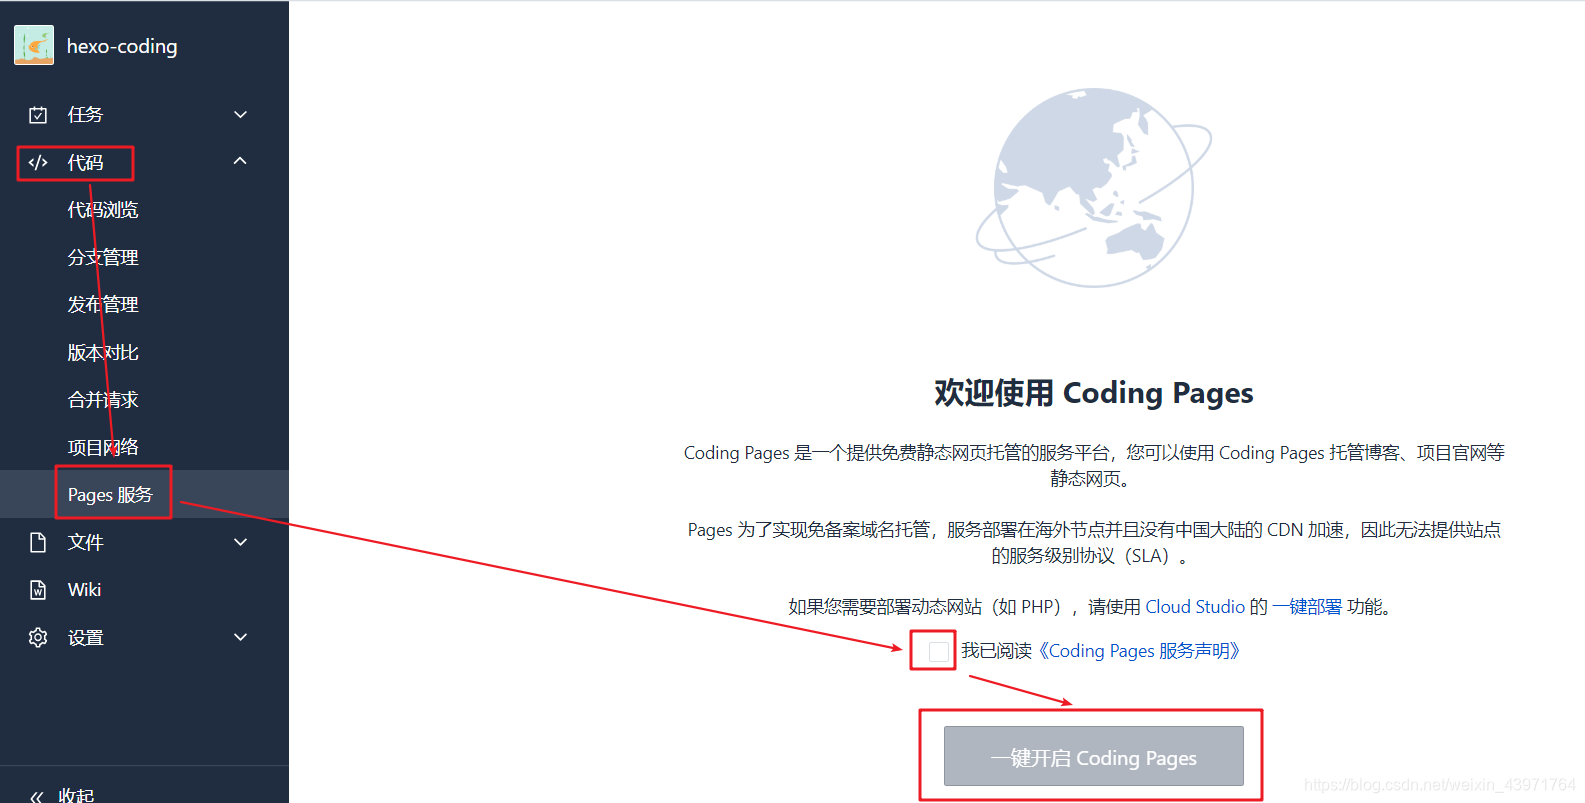Click the Wiki page icon
This screenshot has width=1585, height=803.
(38, 590)
